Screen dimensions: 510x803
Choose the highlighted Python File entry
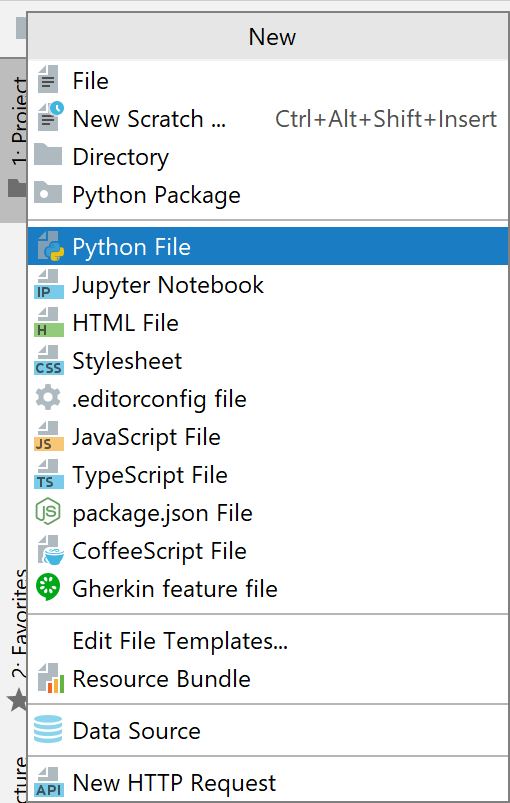point(268,246)
